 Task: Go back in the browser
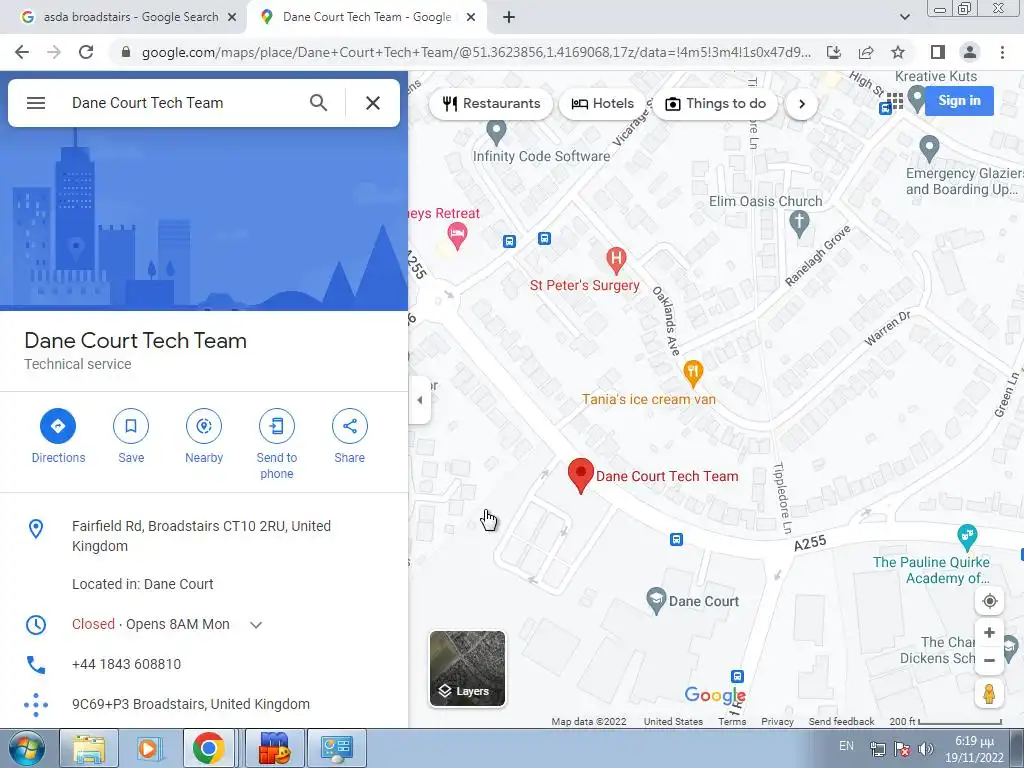click(x=22, y=52)
